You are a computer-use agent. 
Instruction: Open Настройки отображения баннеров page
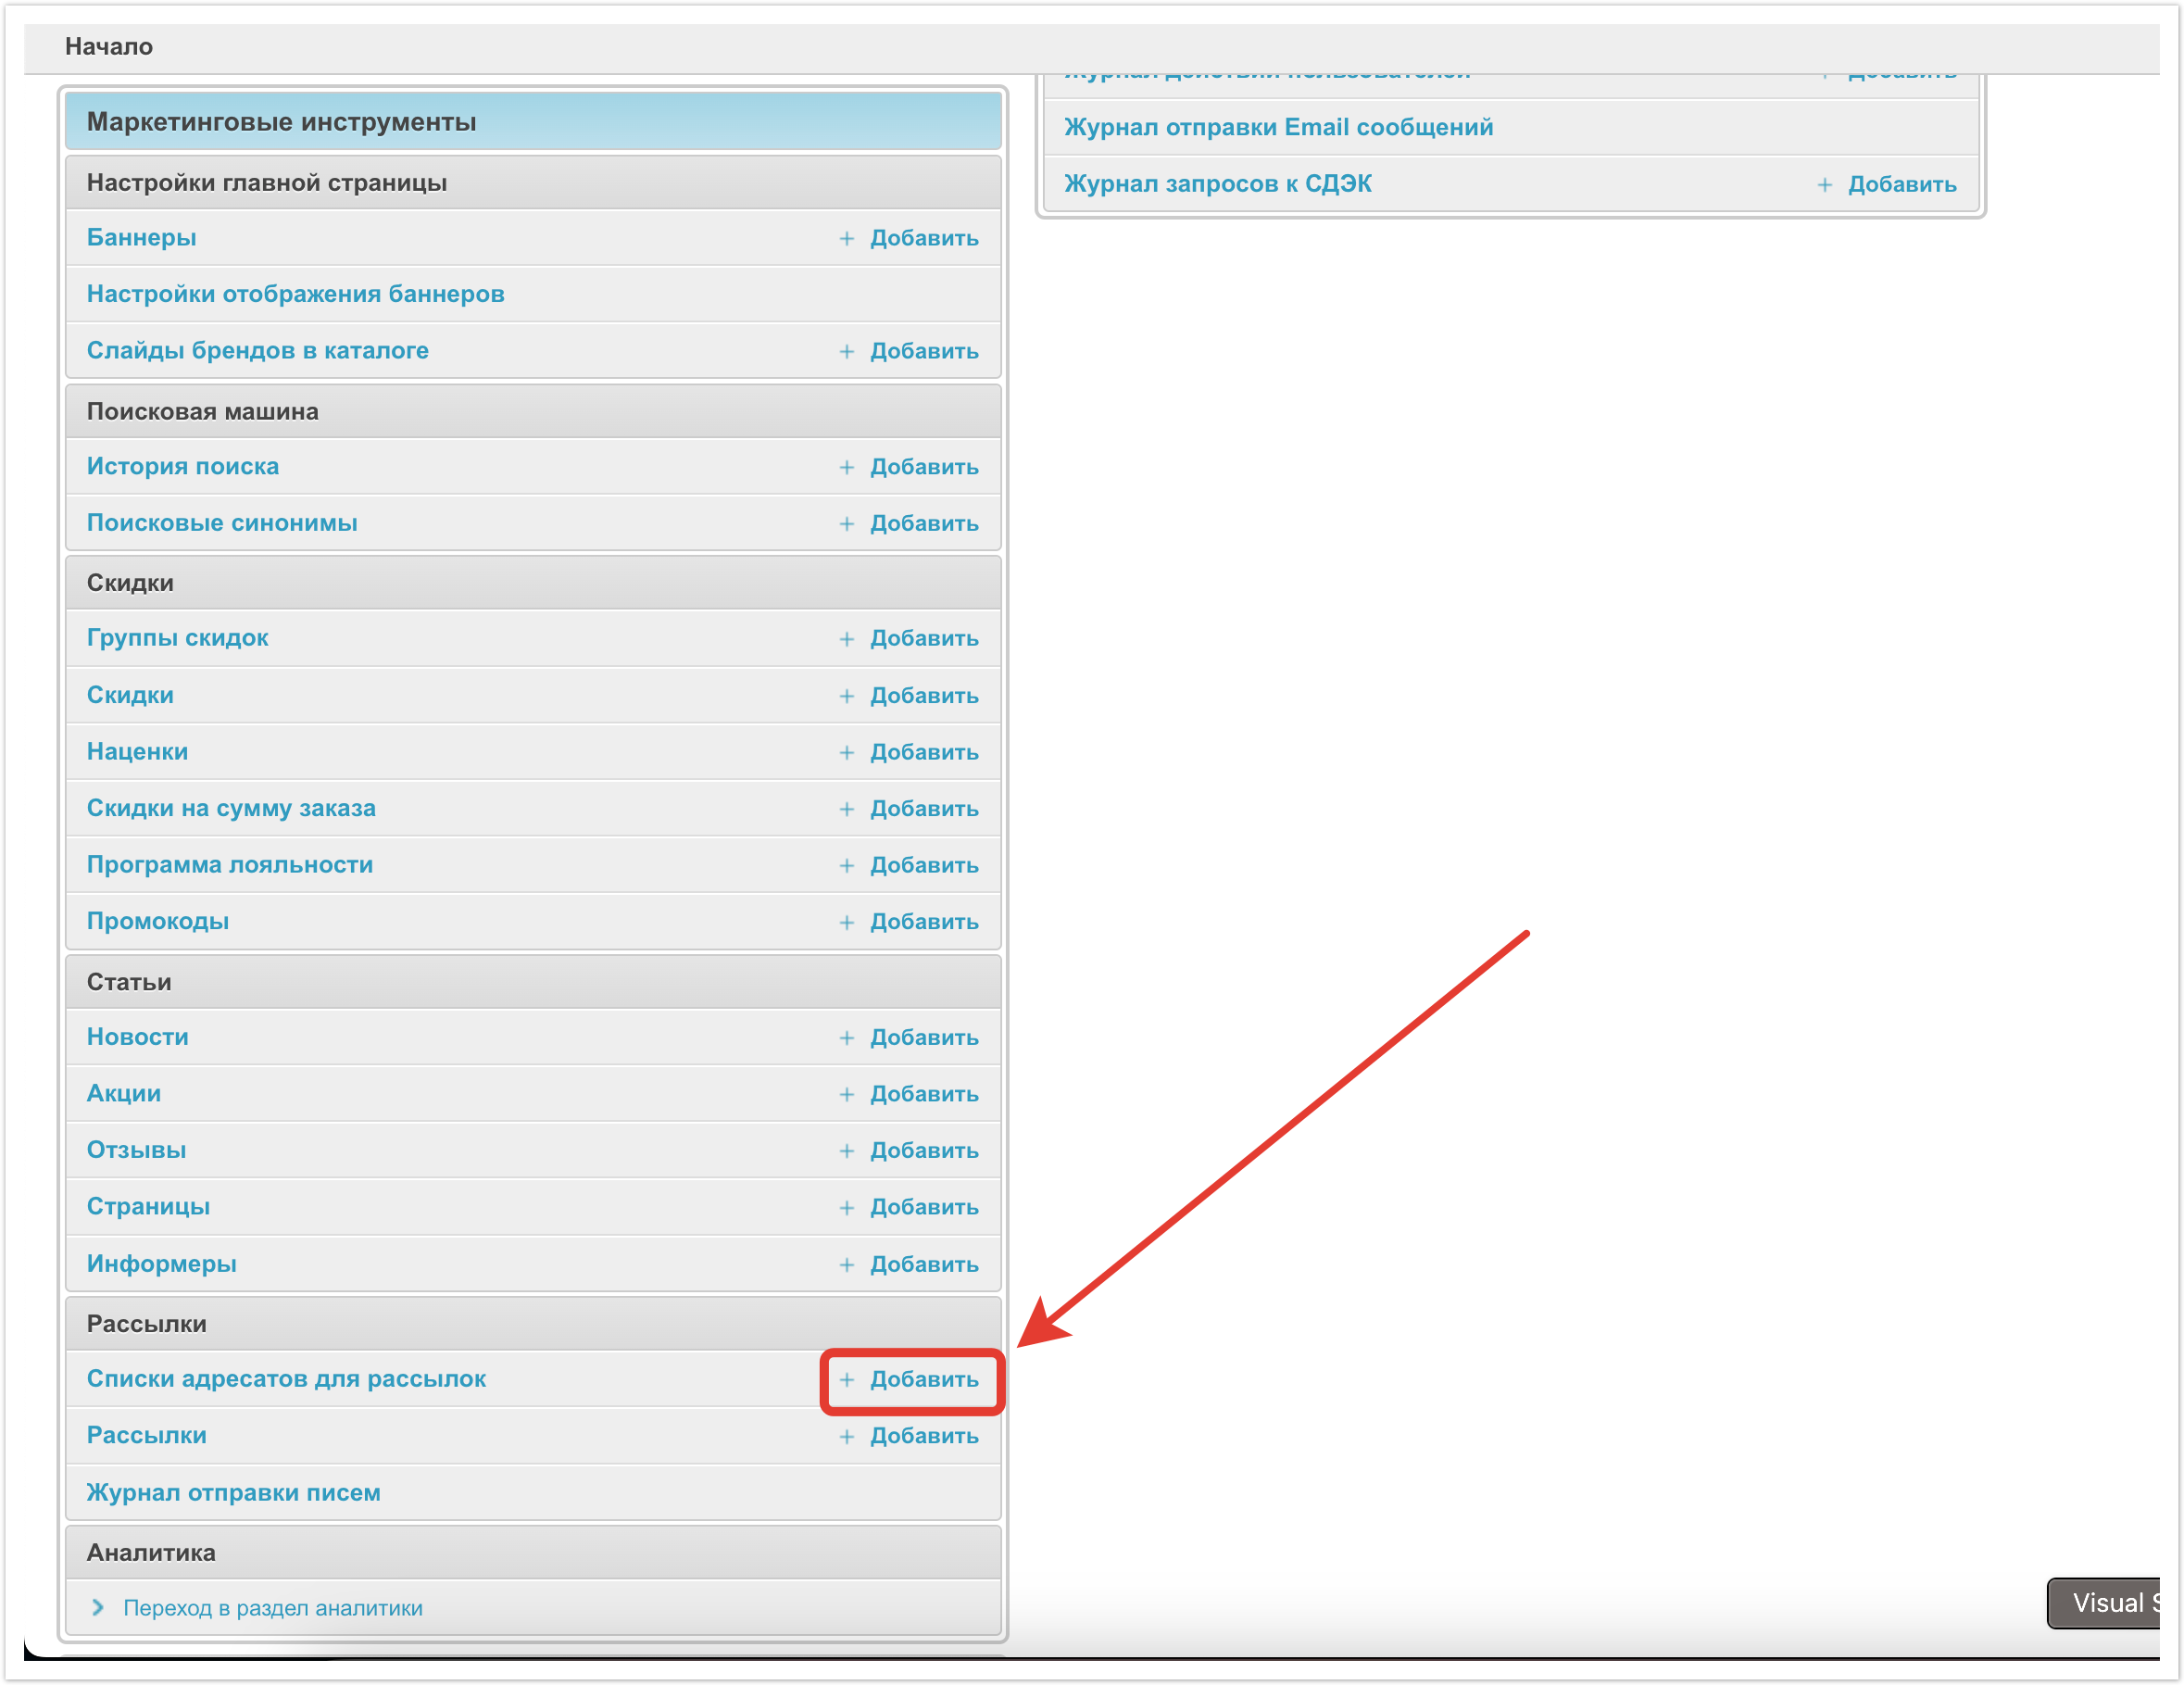295,294
